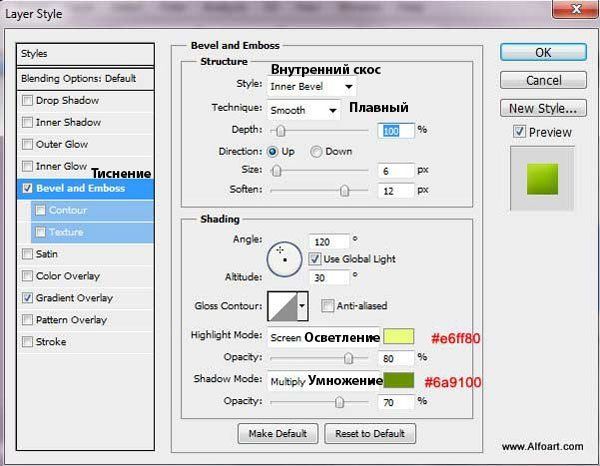Viewport: 600px width, 466px height.
Task: Uncheck the Bevel and Emboss checkbox
Action: (x=27, y=188)
